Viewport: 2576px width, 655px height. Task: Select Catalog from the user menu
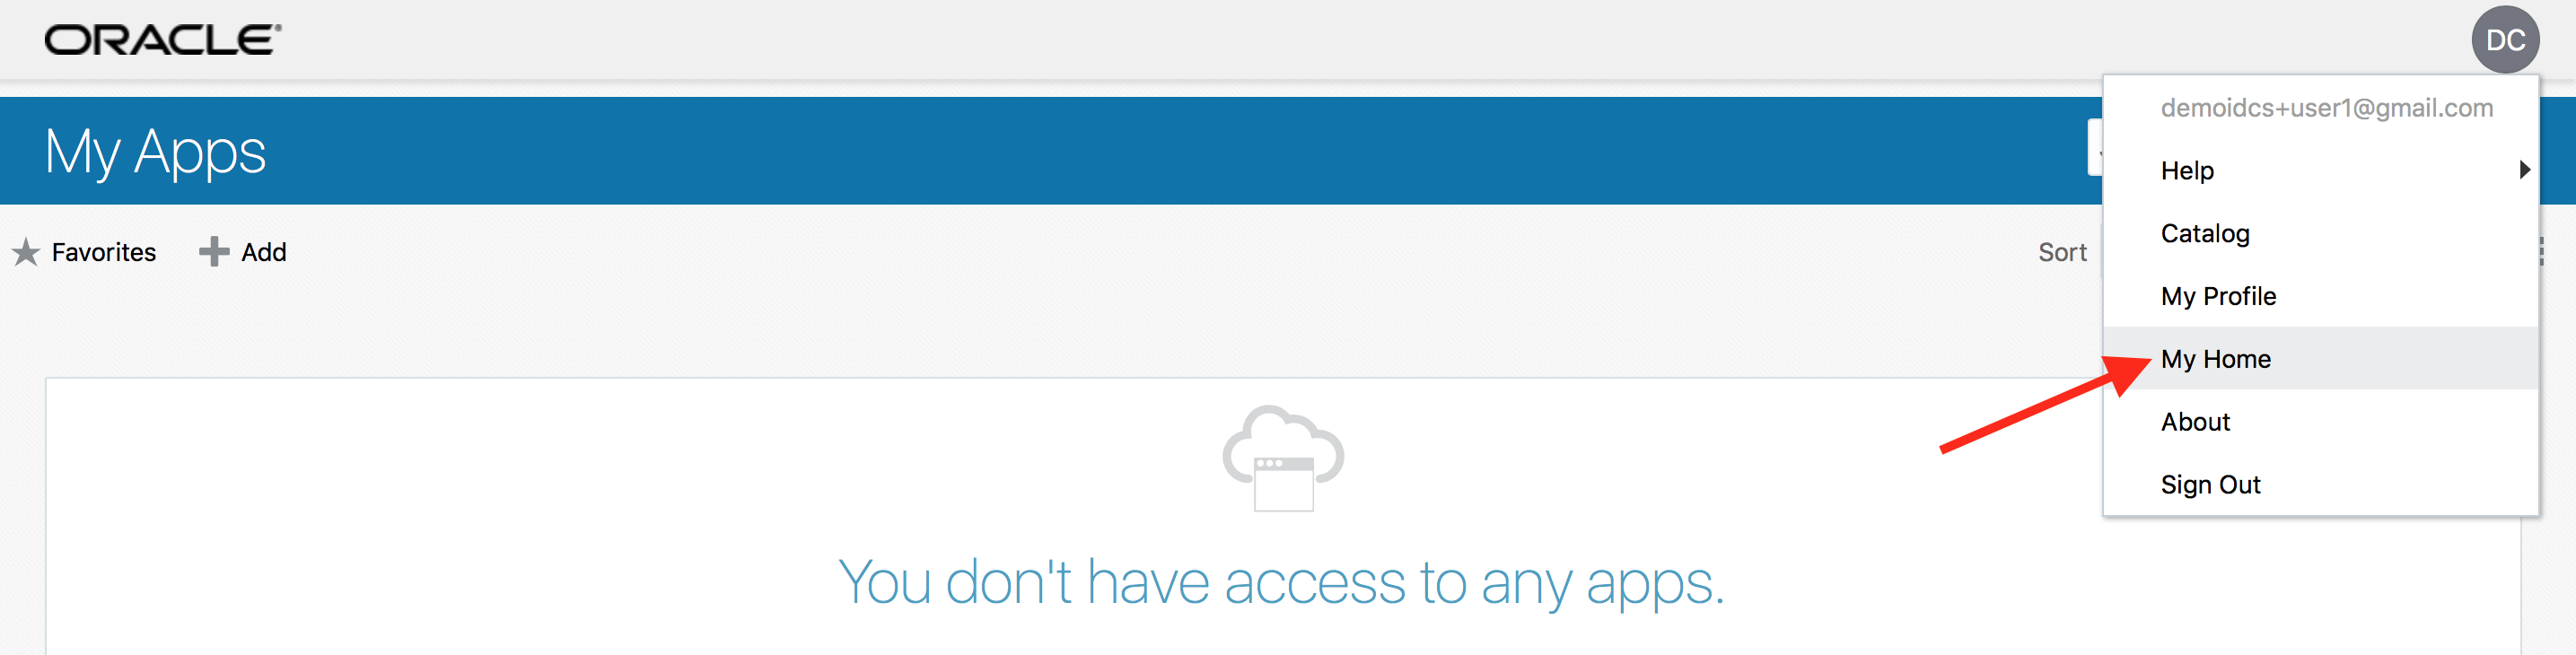point(2320,233)
